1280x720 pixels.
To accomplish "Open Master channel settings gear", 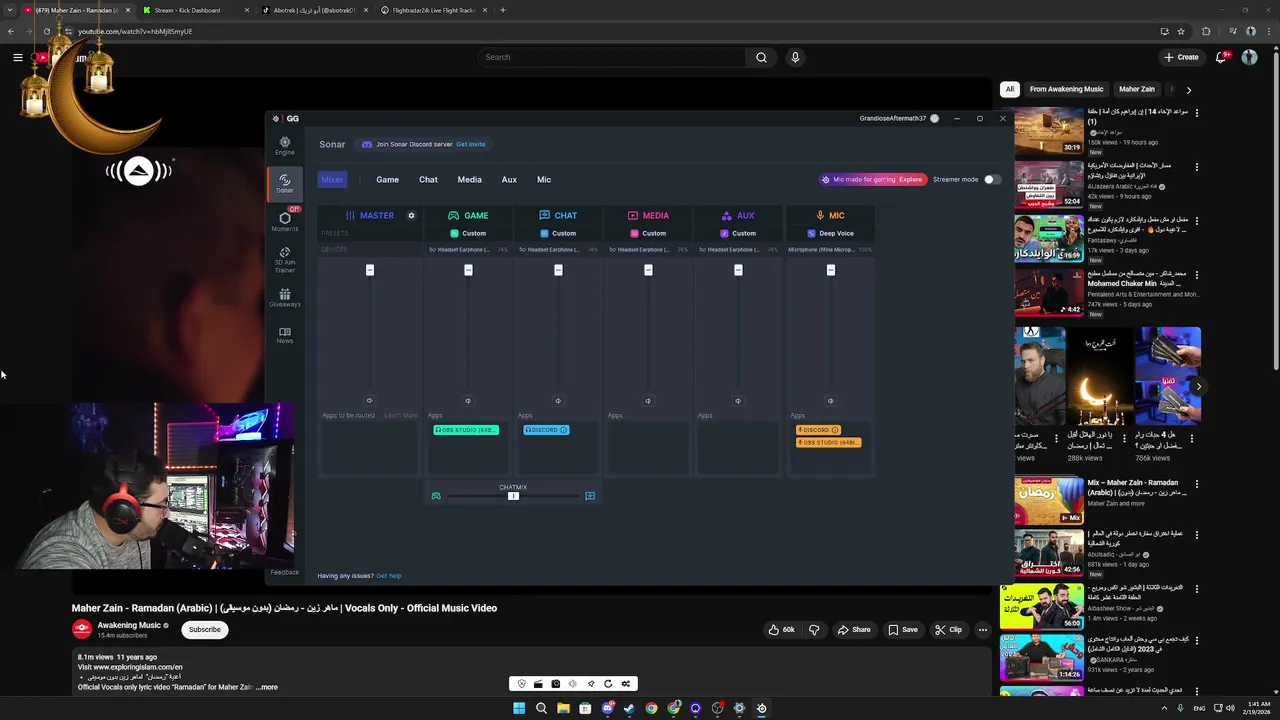I will point(411,215).
